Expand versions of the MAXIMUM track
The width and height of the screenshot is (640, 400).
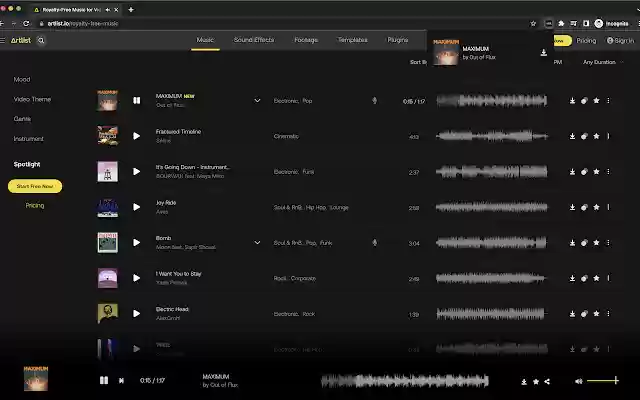click(257, 100)
